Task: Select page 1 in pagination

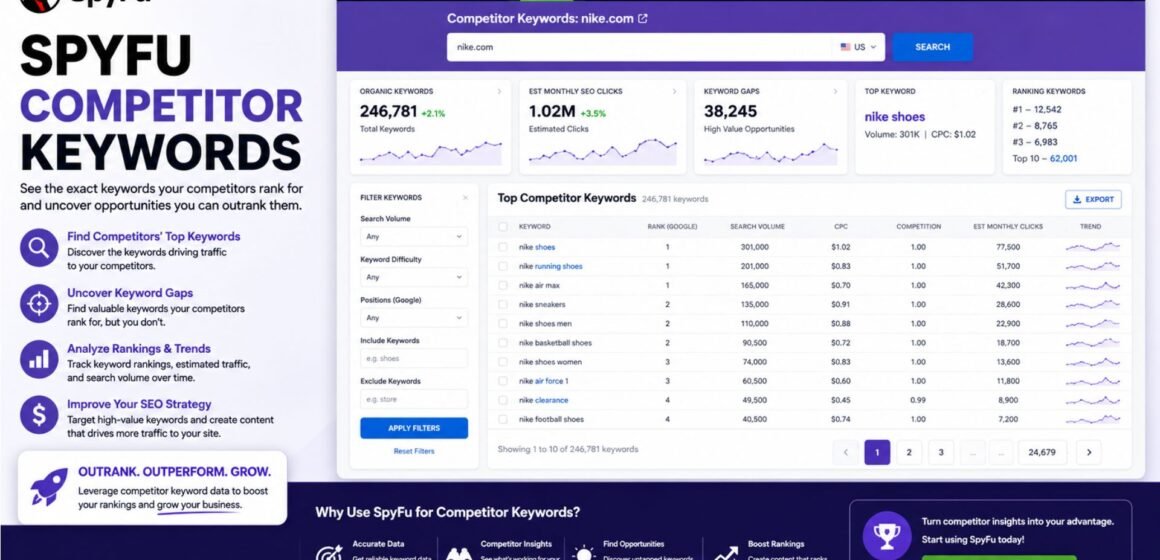Action: tap(877, 452)
